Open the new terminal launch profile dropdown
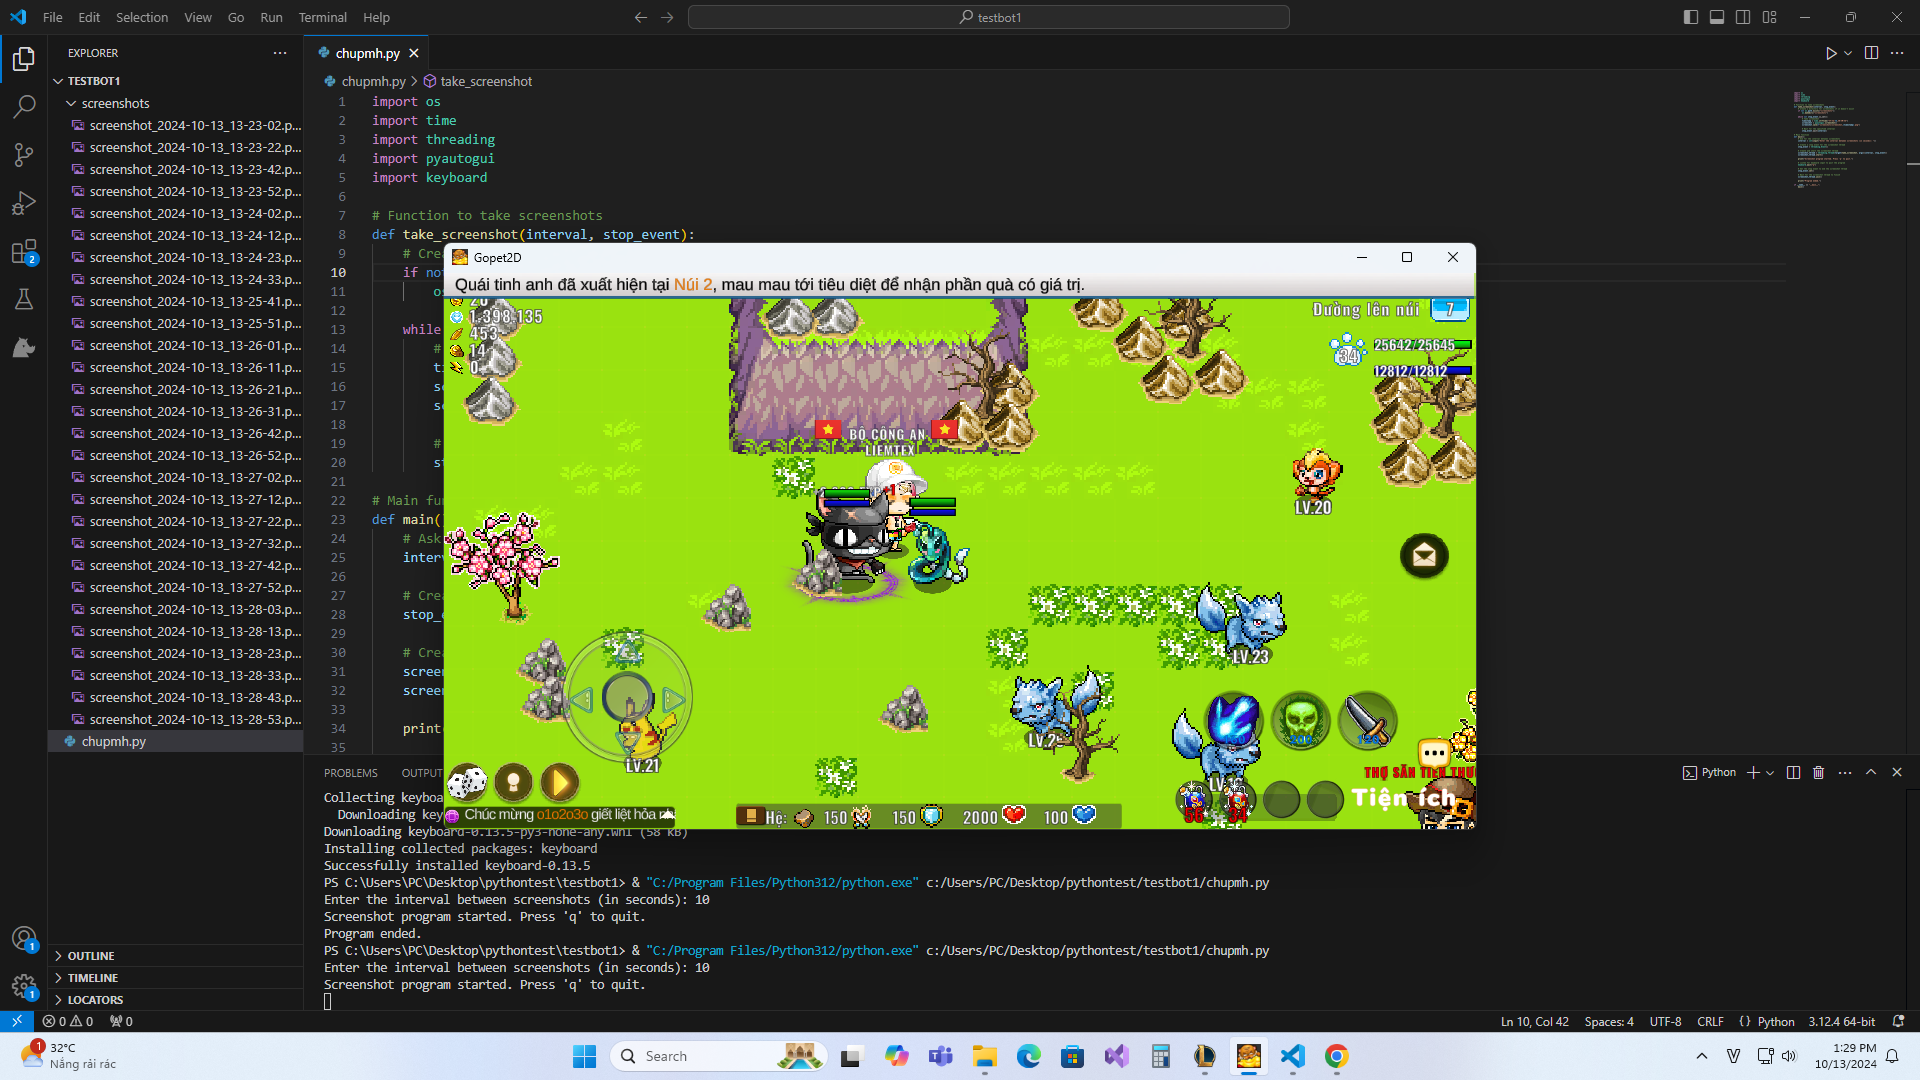Screen dimensions: 1920x1080 (x=1770, y=772)
